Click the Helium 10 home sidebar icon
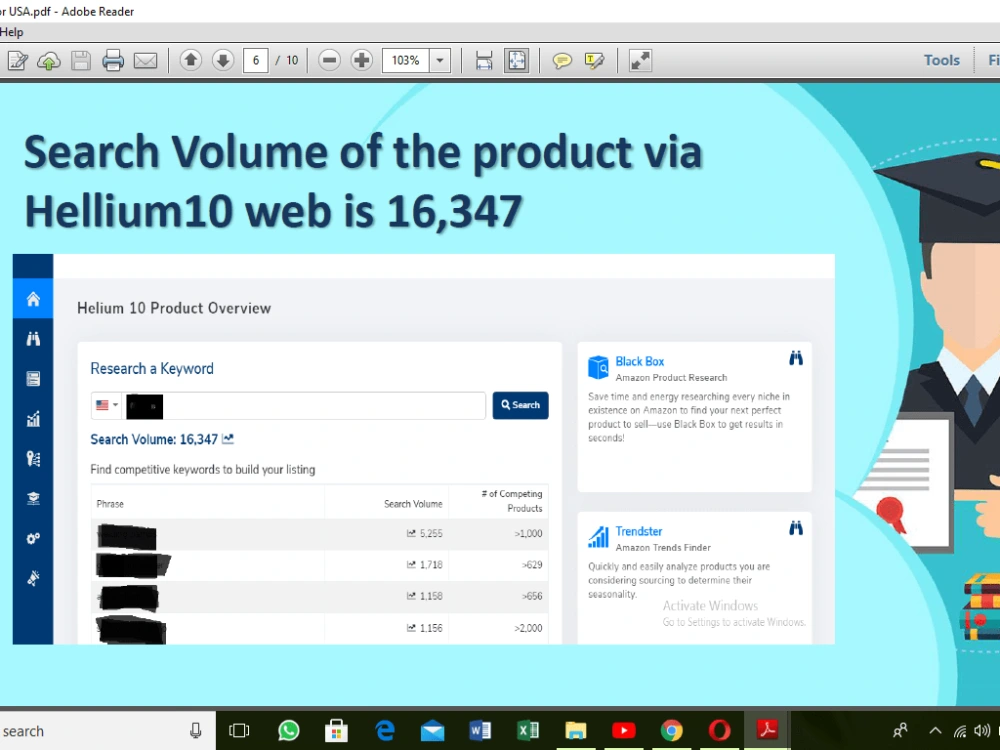The image size is (1000, 750). tap(33, 298)
